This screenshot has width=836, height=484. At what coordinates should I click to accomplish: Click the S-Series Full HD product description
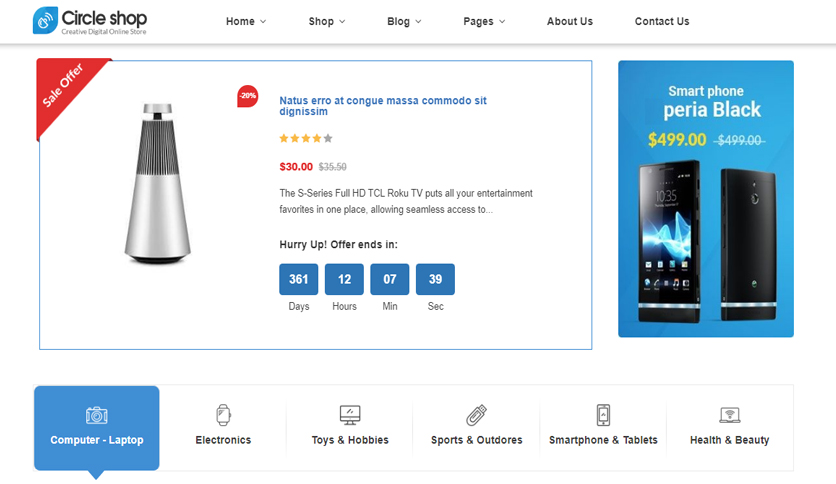406,201
